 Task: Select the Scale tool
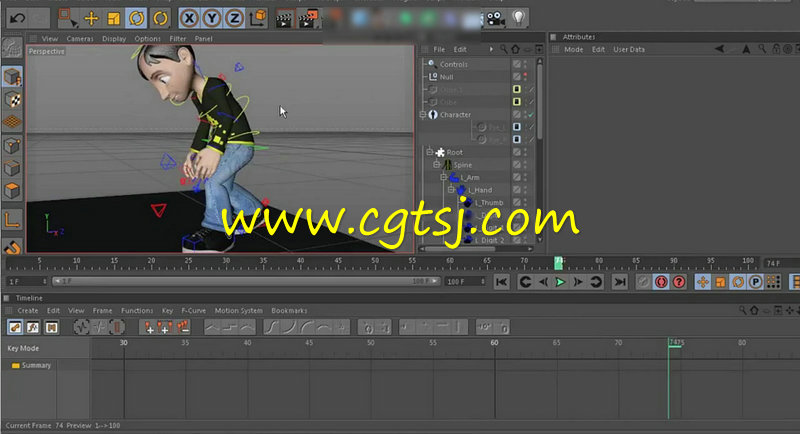(113, 19)
